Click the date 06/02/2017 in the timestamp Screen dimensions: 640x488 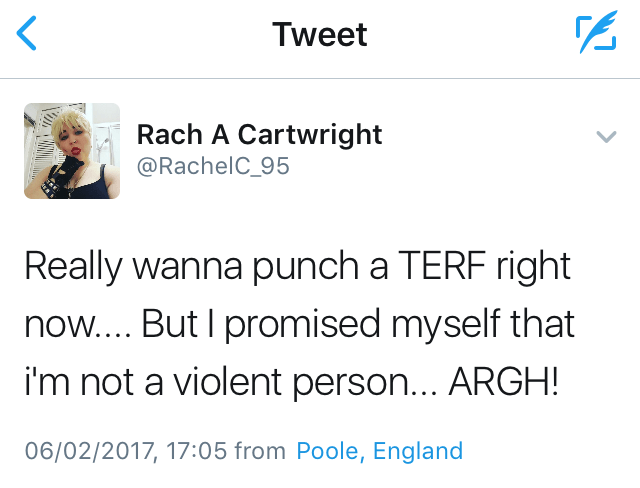click(90, 451)
